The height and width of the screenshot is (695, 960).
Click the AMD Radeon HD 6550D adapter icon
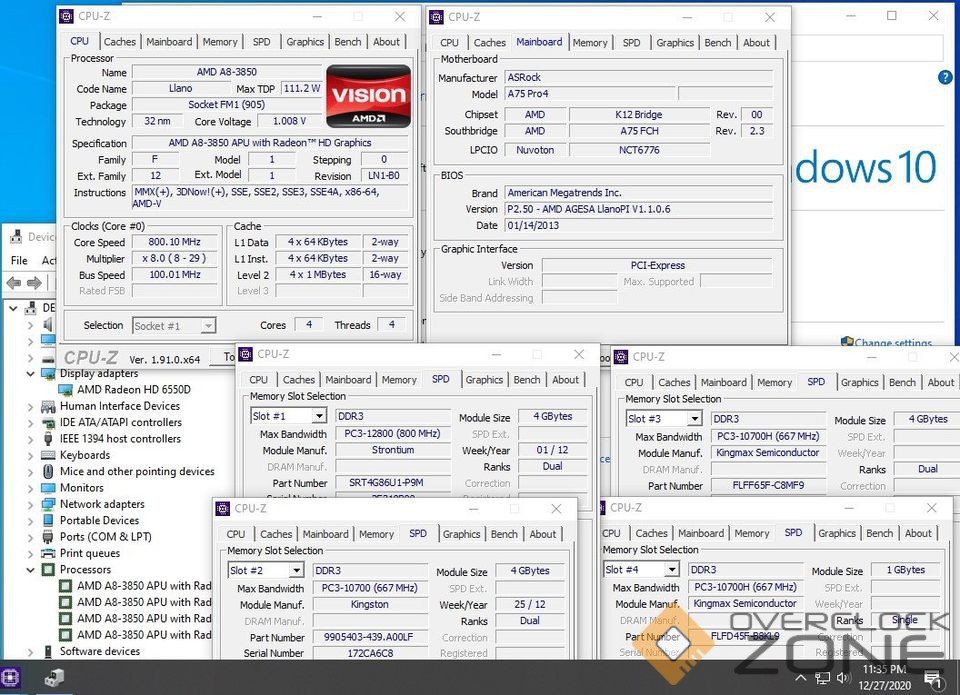(x=65, y=389)
